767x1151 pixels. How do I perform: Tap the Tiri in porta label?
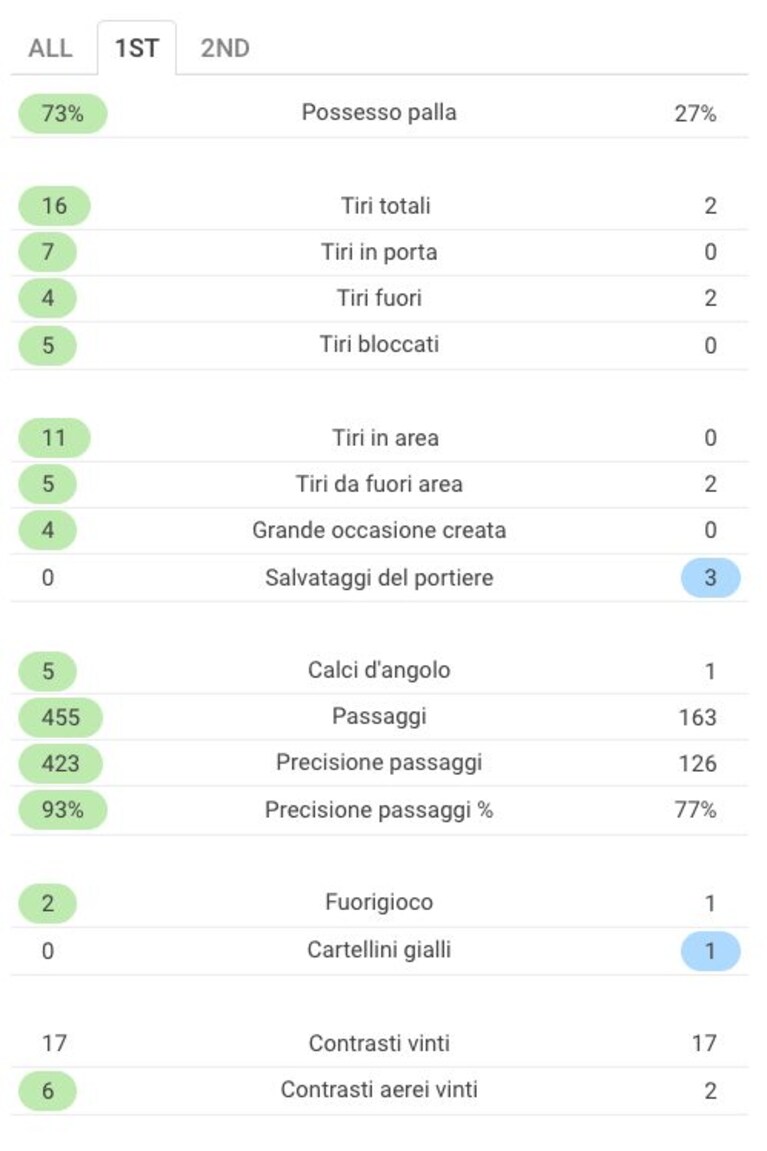tap(379, 252)
